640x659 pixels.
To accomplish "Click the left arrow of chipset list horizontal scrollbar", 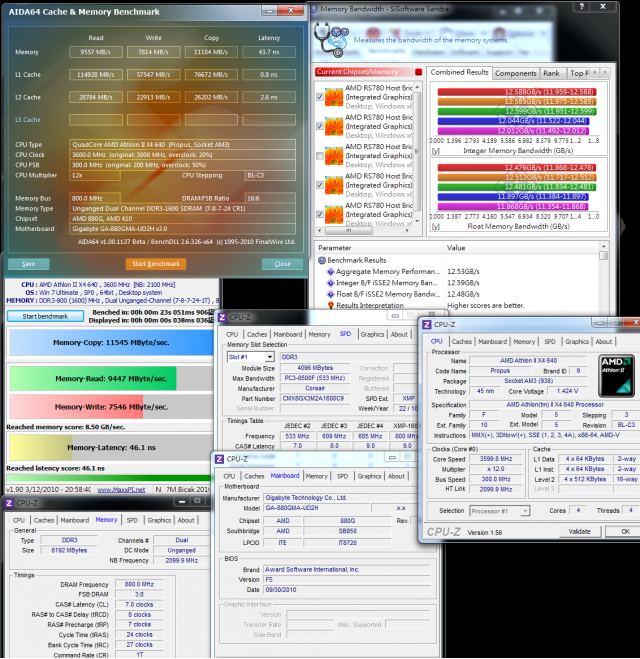I will [320, 230].
